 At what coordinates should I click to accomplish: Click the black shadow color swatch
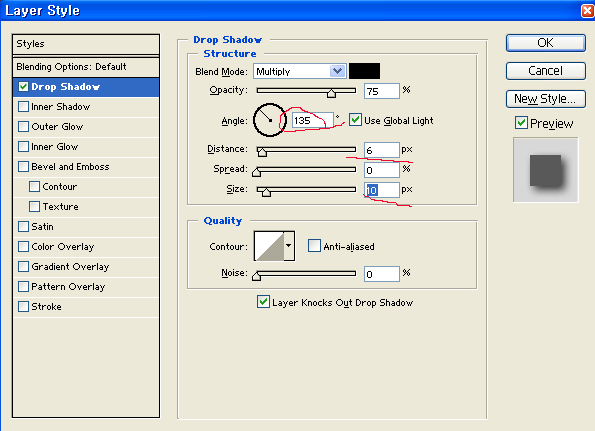pyautogui.click(x=364, y=71)
